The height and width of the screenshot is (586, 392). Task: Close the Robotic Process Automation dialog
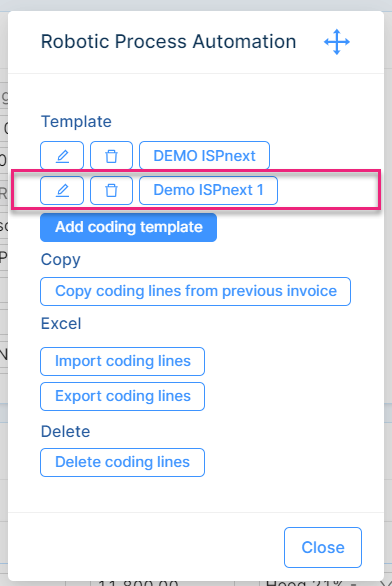click(323, 548)
